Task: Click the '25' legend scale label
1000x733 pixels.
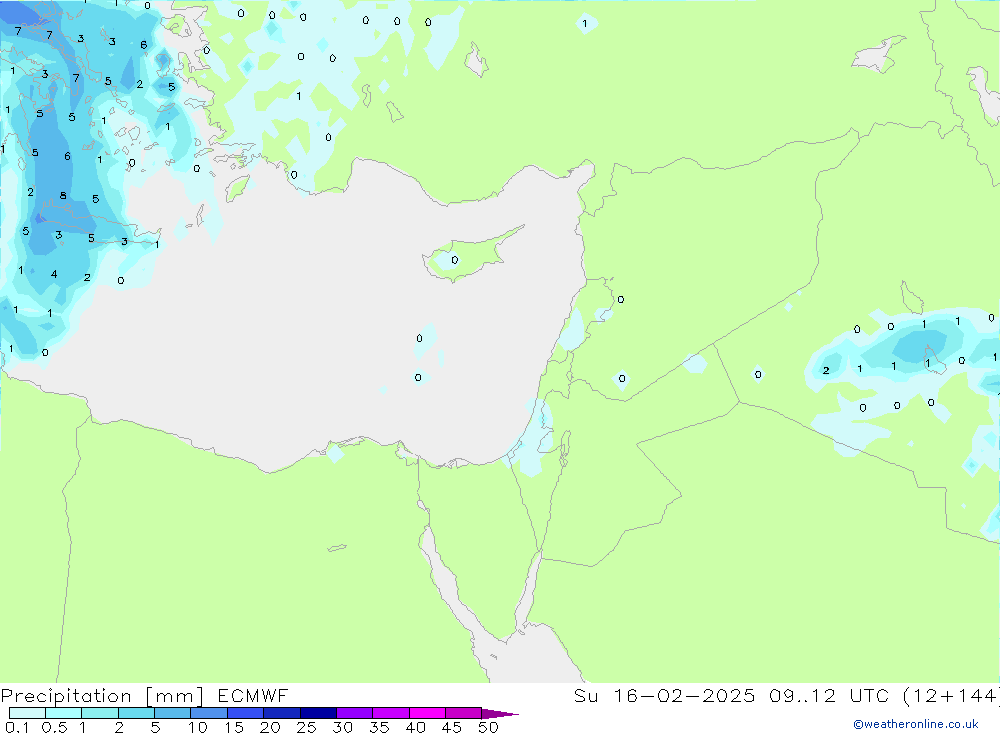Action: pos(306,727)
